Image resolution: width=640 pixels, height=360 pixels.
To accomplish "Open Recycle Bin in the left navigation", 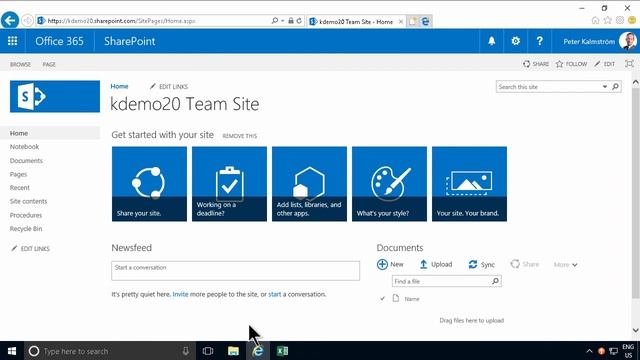I will coord(26,229).
